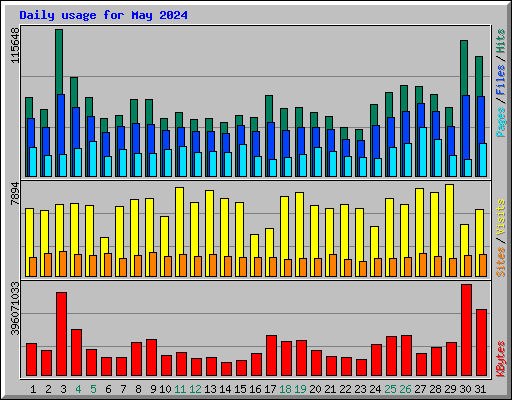This screenshot has width=512, height=400.
Task: Click the short yellow Visits bar for day 6
Action: click(104, 245)
